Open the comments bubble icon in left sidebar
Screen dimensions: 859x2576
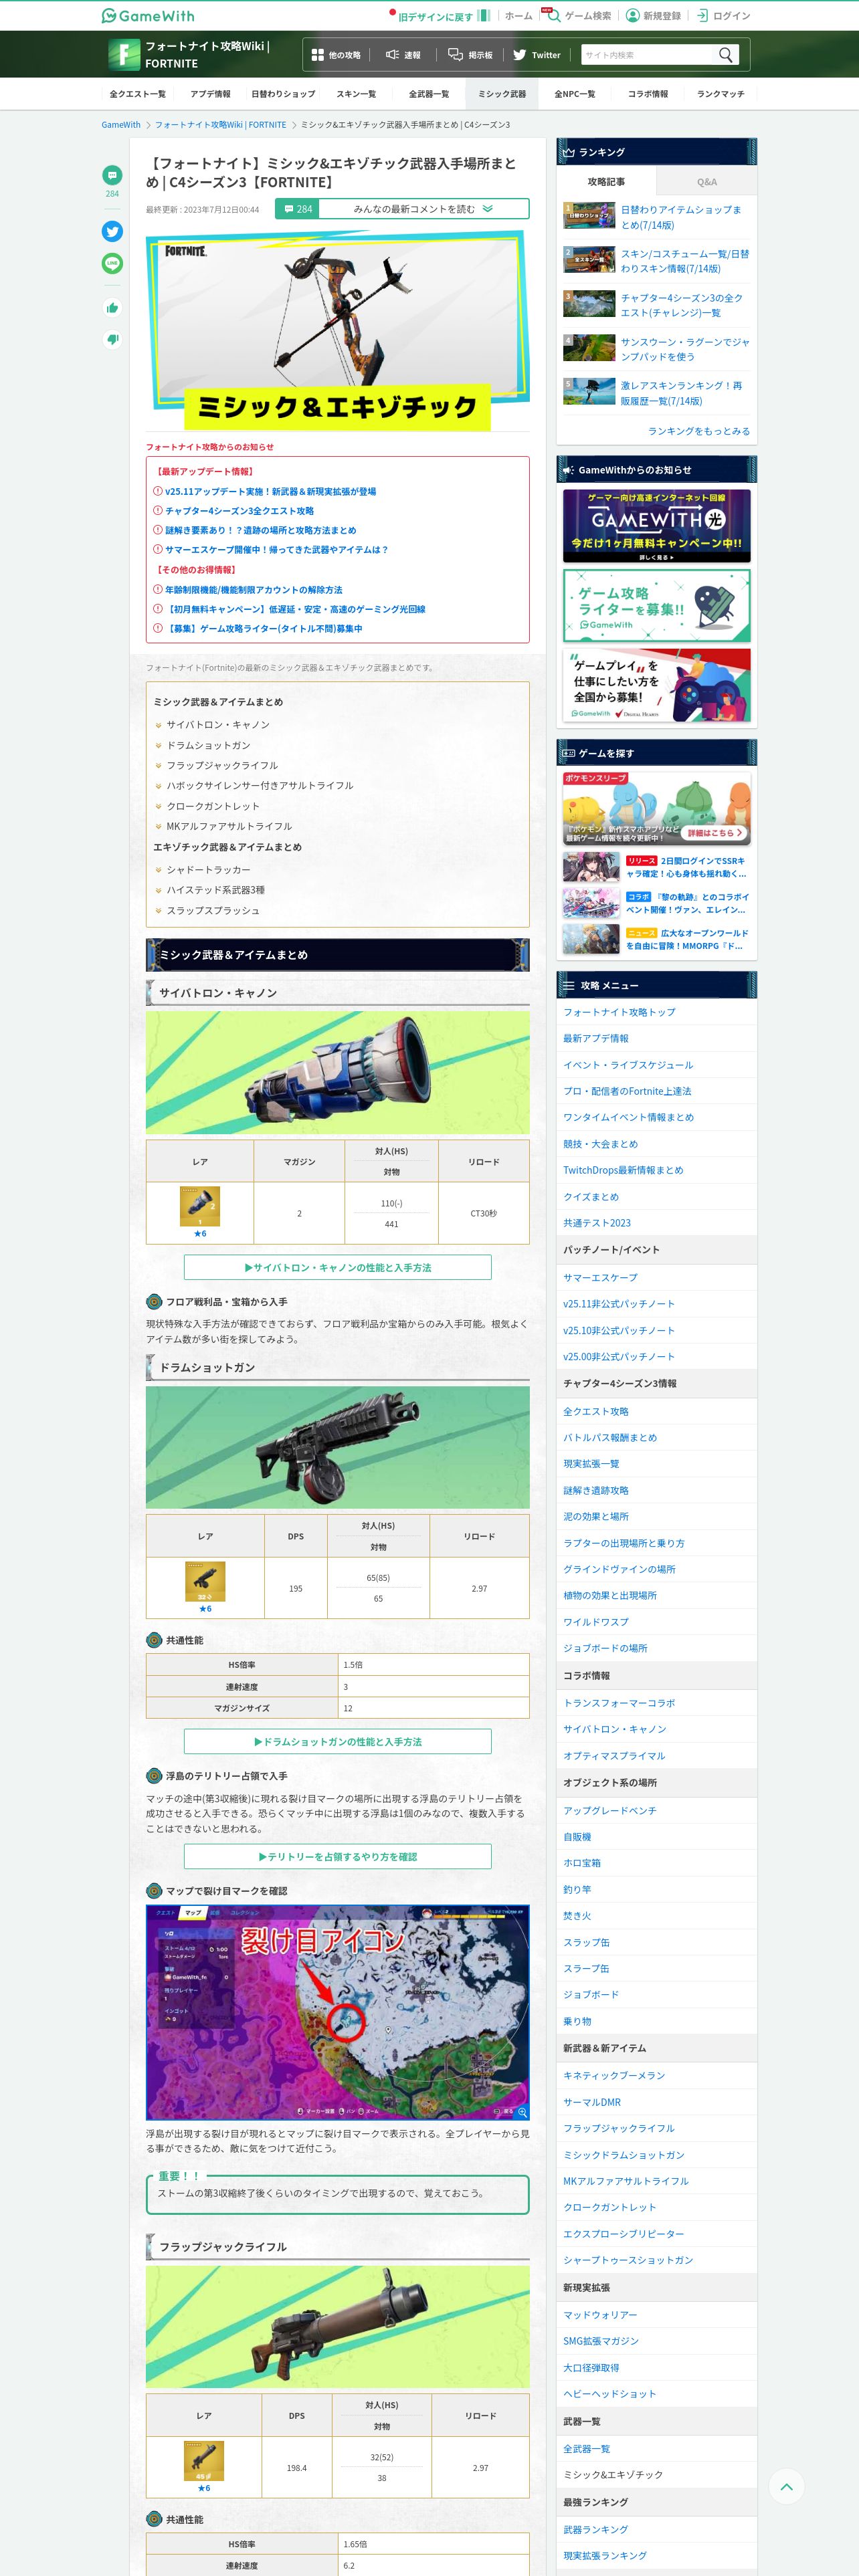click(112, 175)
